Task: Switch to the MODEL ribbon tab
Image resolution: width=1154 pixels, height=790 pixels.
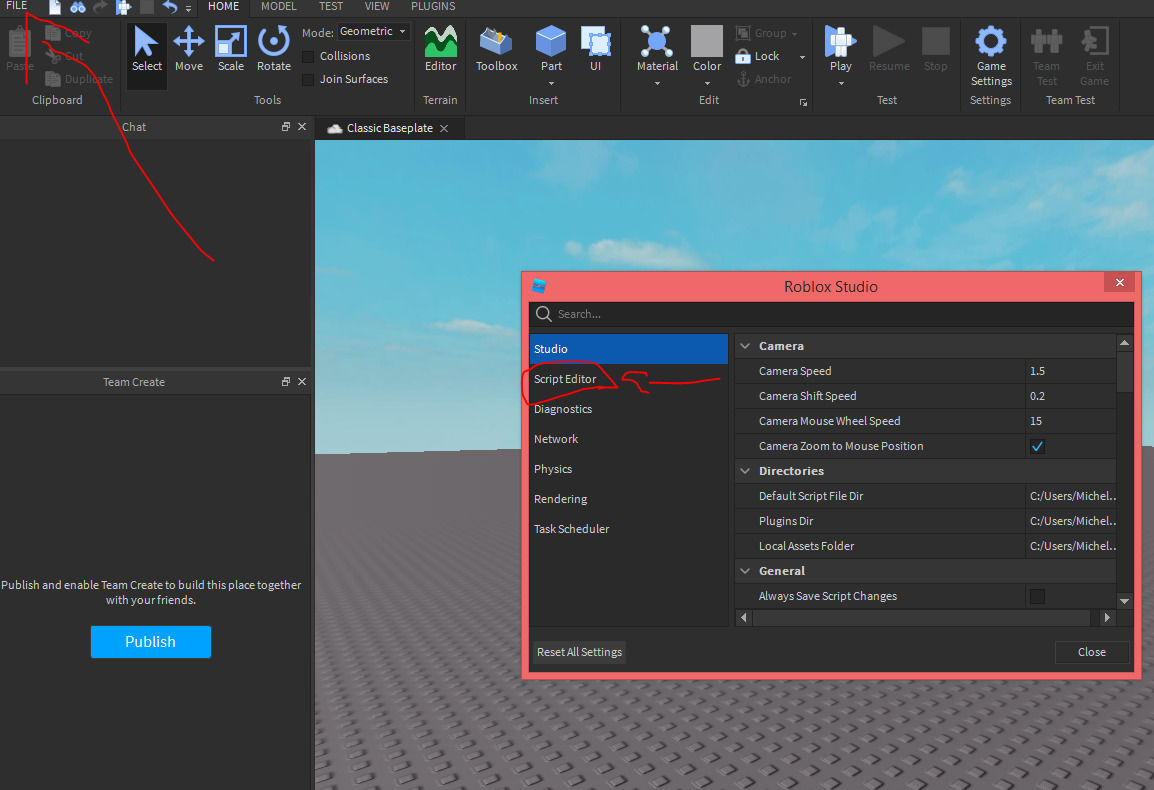Action: (x=278, y=6)
